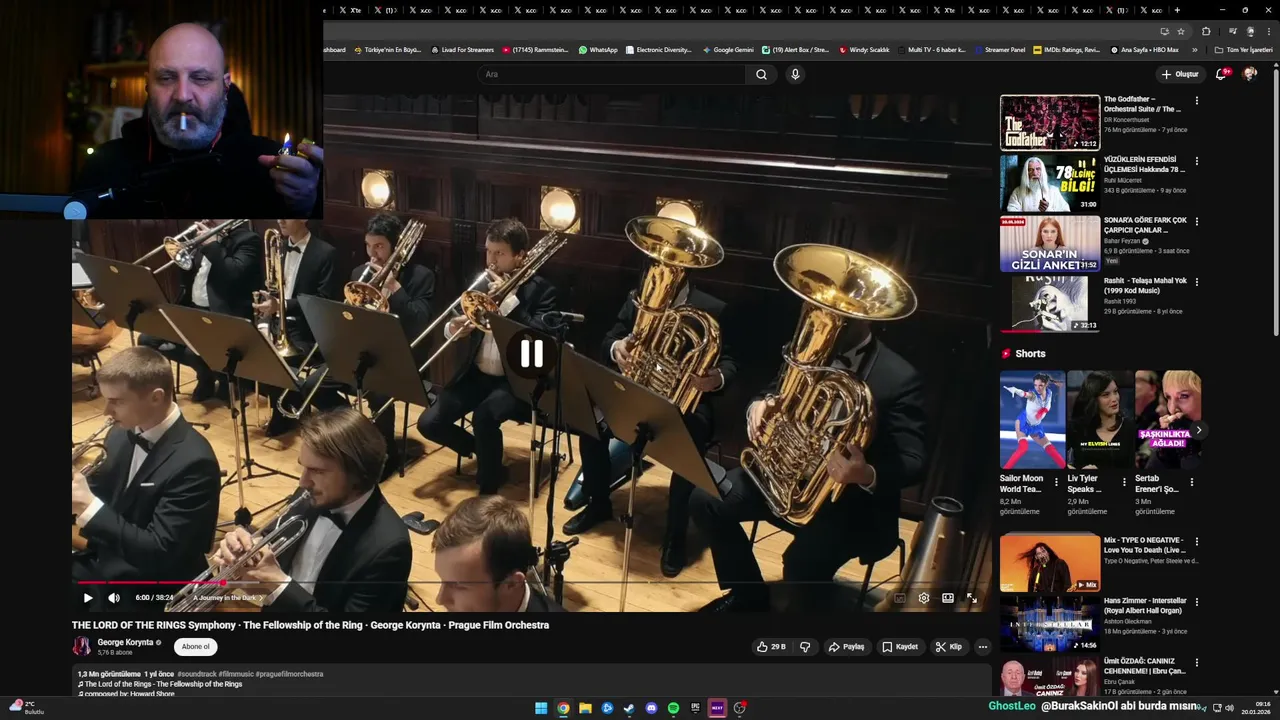The height and width of the screenshot is (720, 1280).
Task: Toggle subtitles in the video player
Action: point(900,598)
